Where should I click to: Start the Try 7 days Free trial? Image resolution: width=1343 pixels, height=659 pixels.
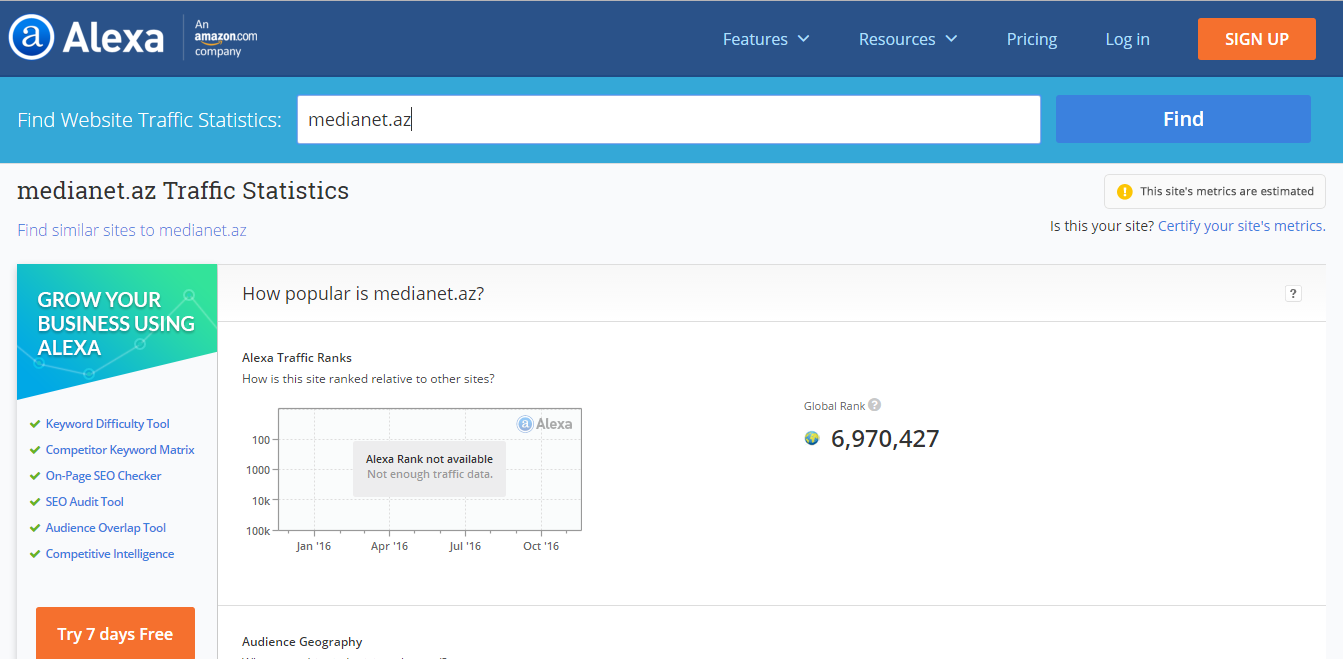115,634
